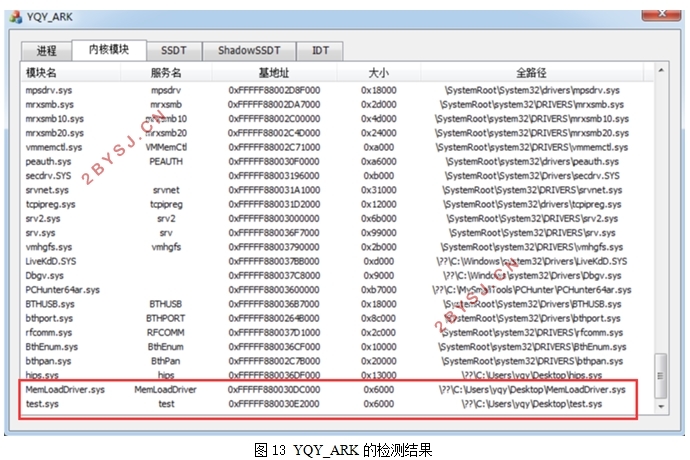This screenshot has height=460, width=690.
Task: Select the vmhgfs.sys module row
Action: (x=338, y=247)
